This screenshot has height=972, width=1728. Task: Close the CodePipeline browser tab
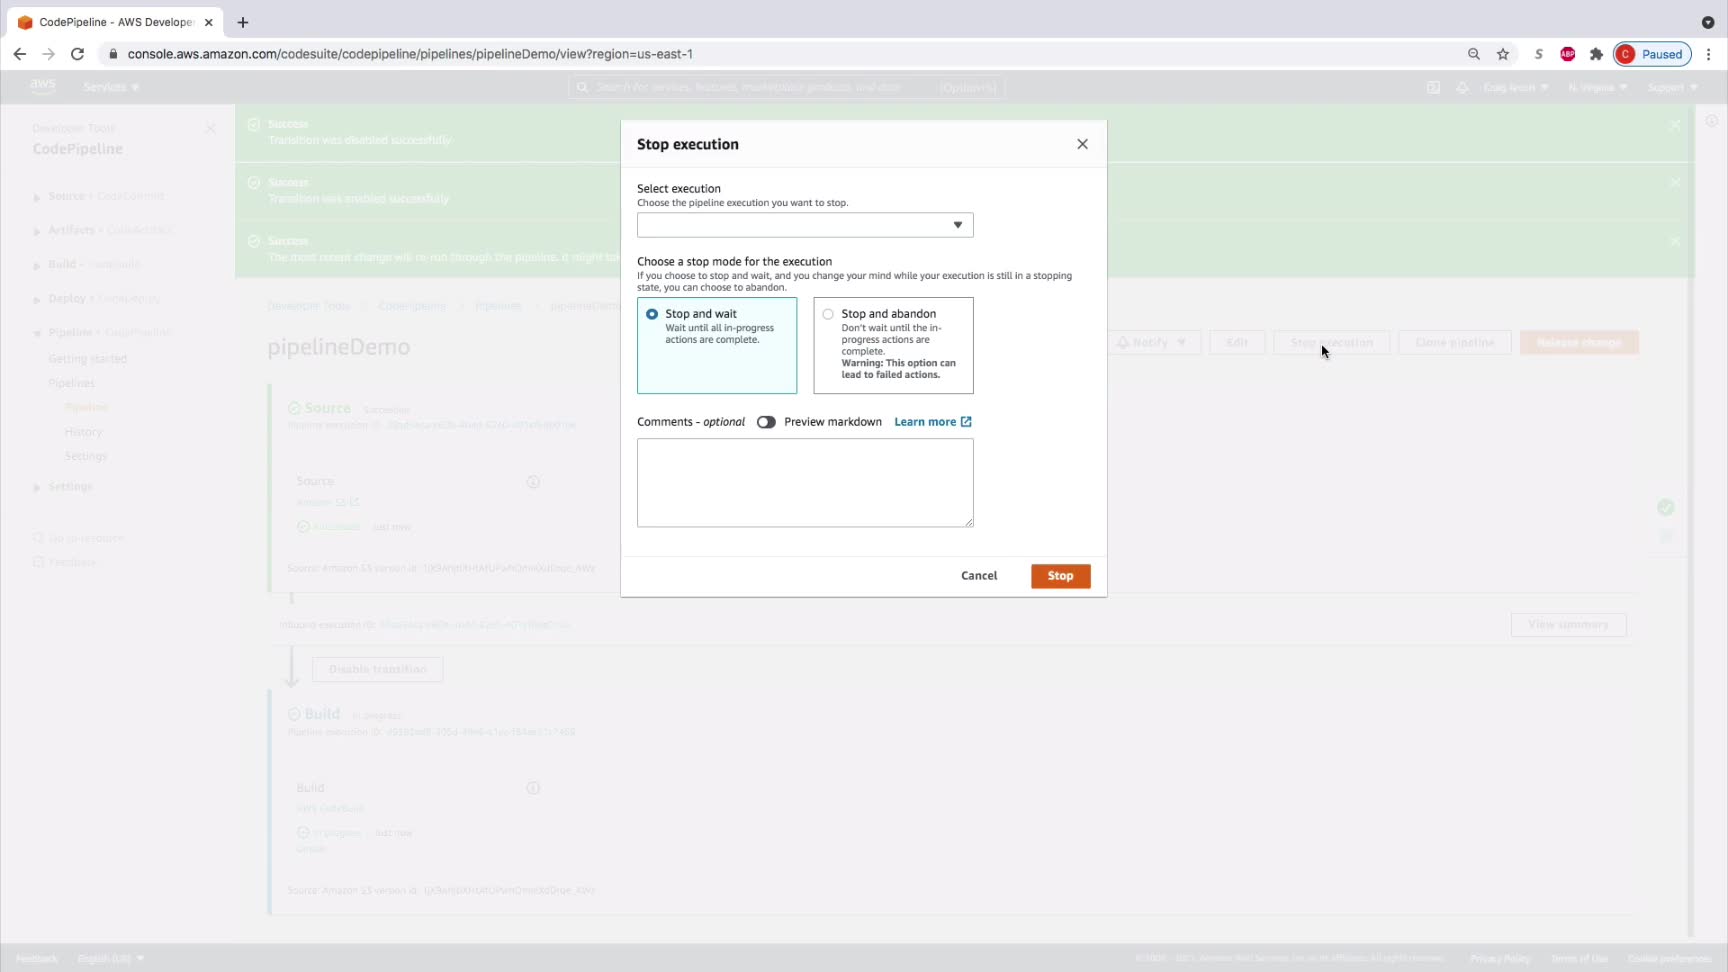(209, 22)
